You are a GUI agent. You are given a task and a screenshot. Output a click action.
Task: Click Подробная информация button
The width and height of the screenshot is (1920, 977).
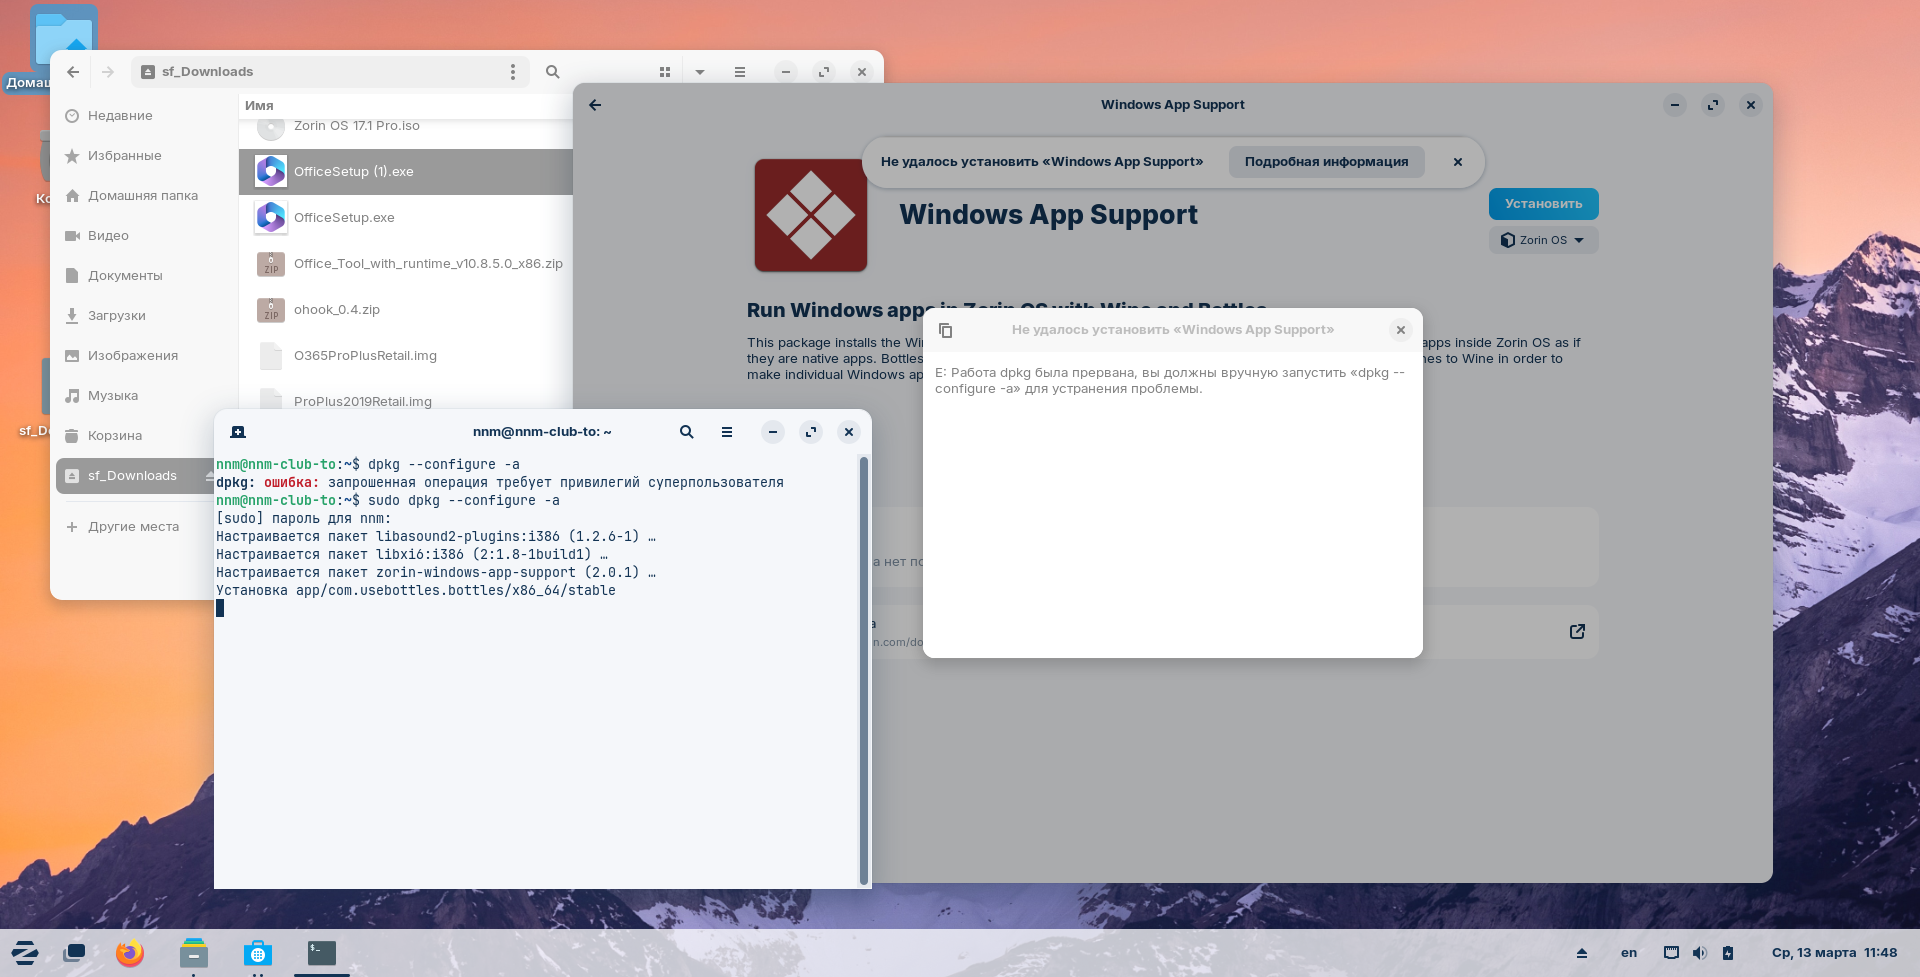tap(1326, 162)
